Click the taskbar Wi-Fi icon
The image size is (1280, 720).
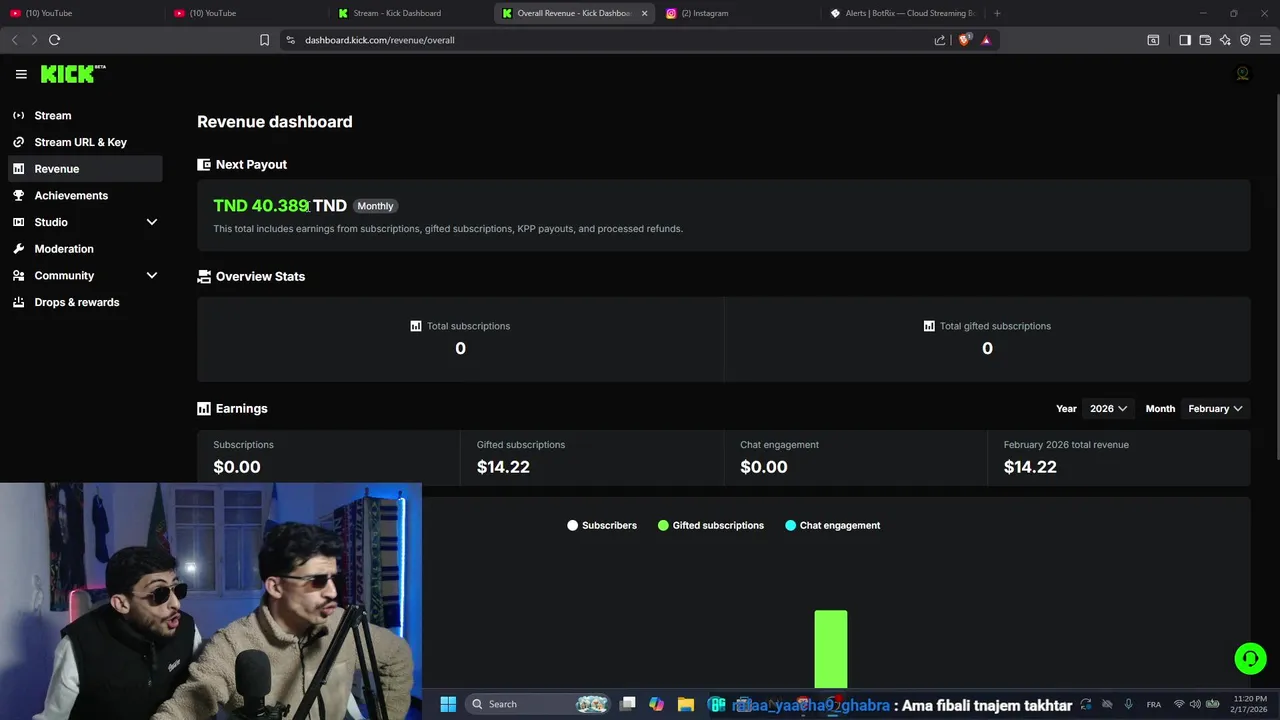coord(1178,704)
